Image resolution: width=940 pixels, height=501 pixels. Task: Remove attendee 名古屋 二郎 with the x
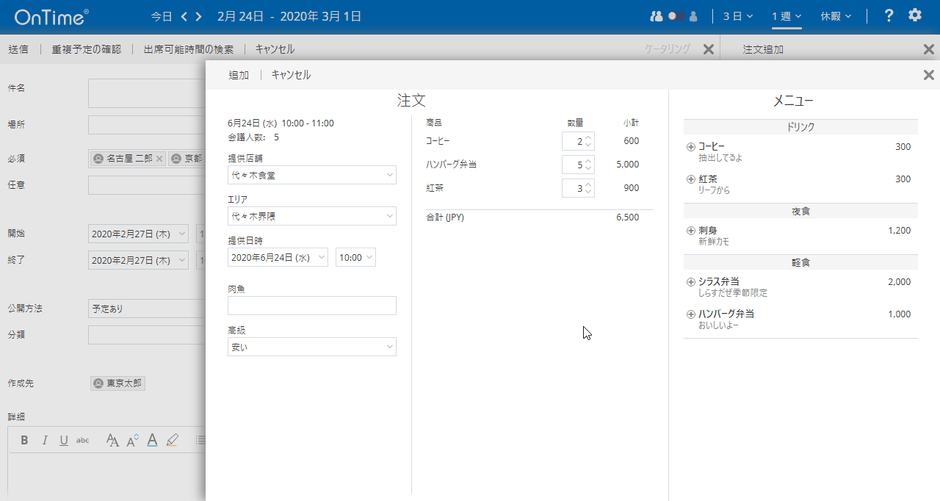coord(159,159)
